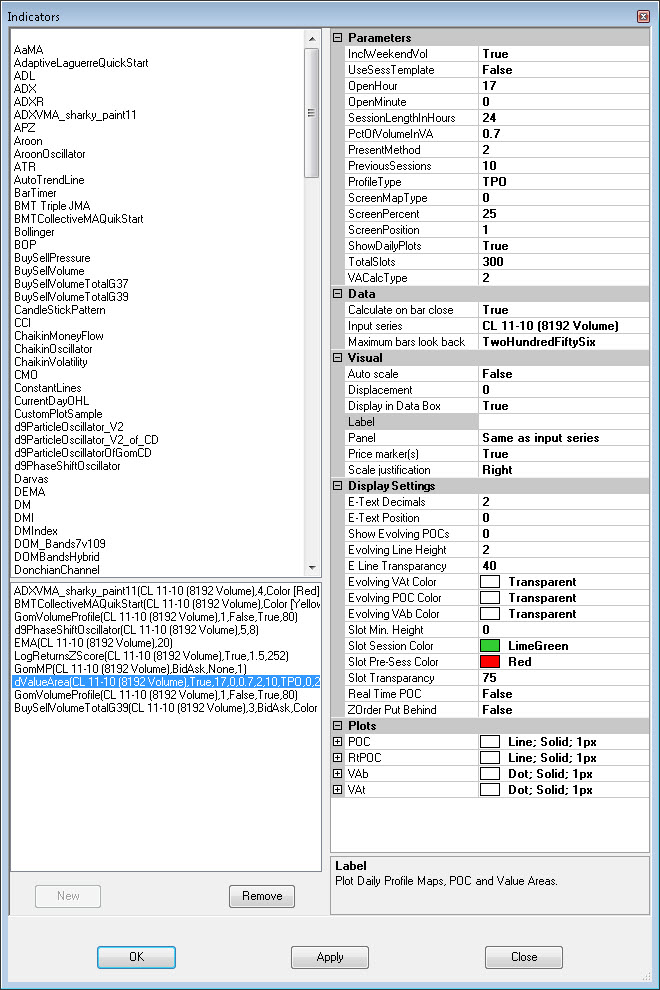The height and width of the screenshot is (990, 660).
Task: Collapse the Display Settings section
Action: pyautogui.click(x=338, y=486)
